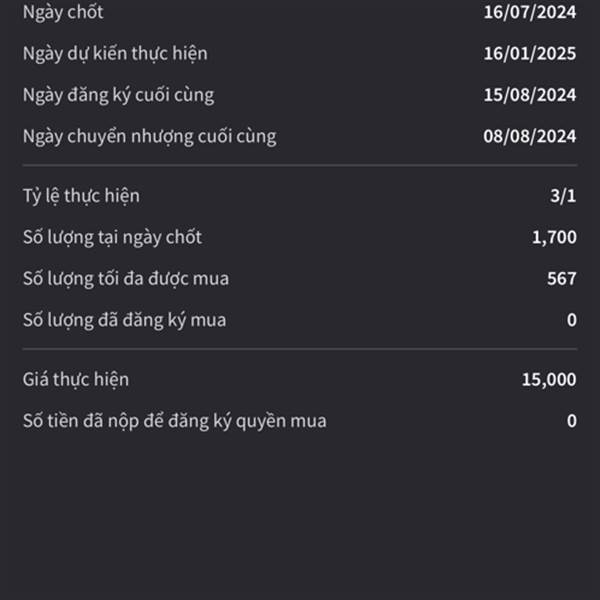Click the 16/07/2024 closing date value
This screenshot has height=600, width=600.
click(x=530, y=12)
